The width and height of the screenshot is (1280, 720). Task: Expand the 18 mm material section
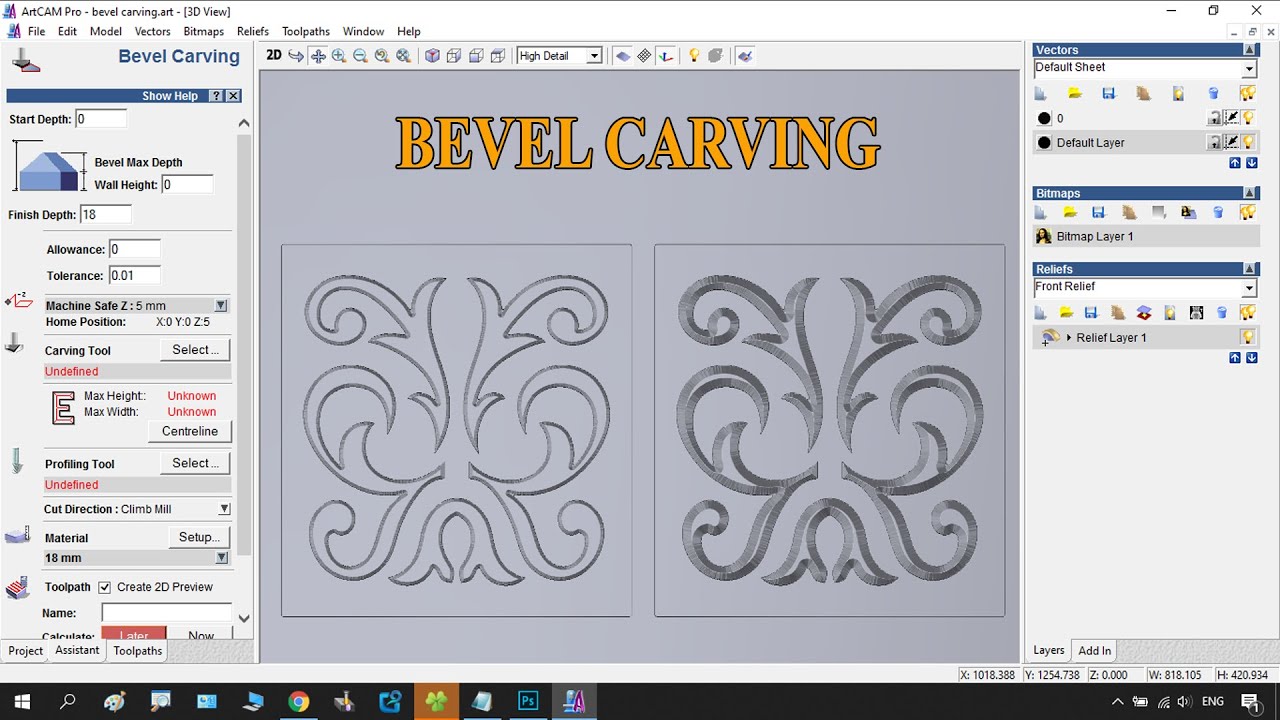(221, 558)
